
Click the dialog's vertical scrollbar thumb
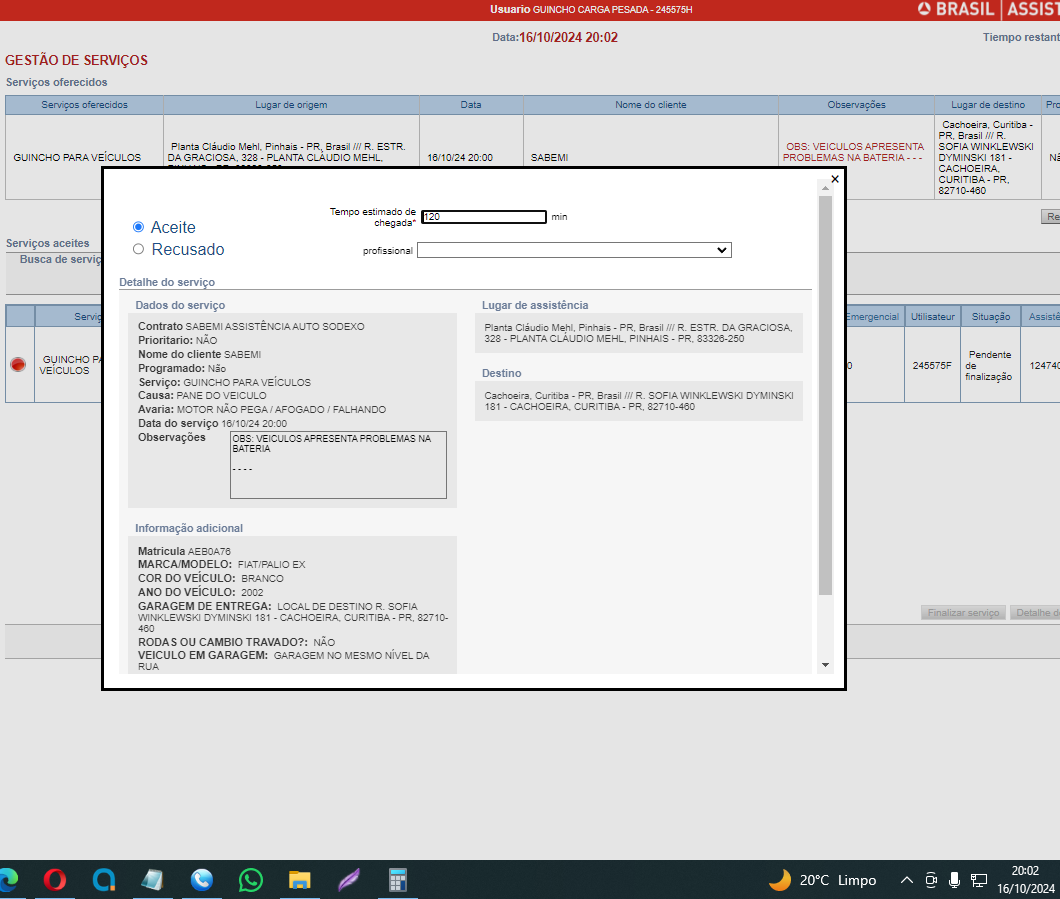[825, 395]
